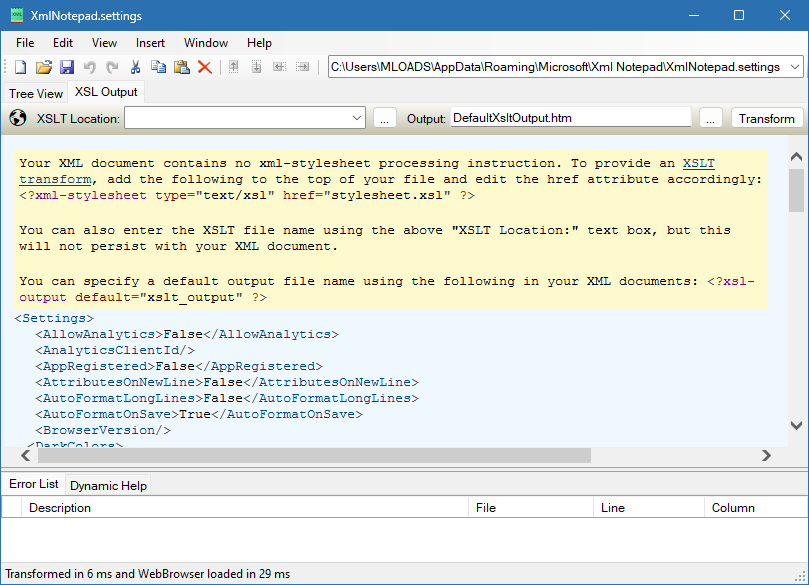Open the Help menu

point(259,43)
